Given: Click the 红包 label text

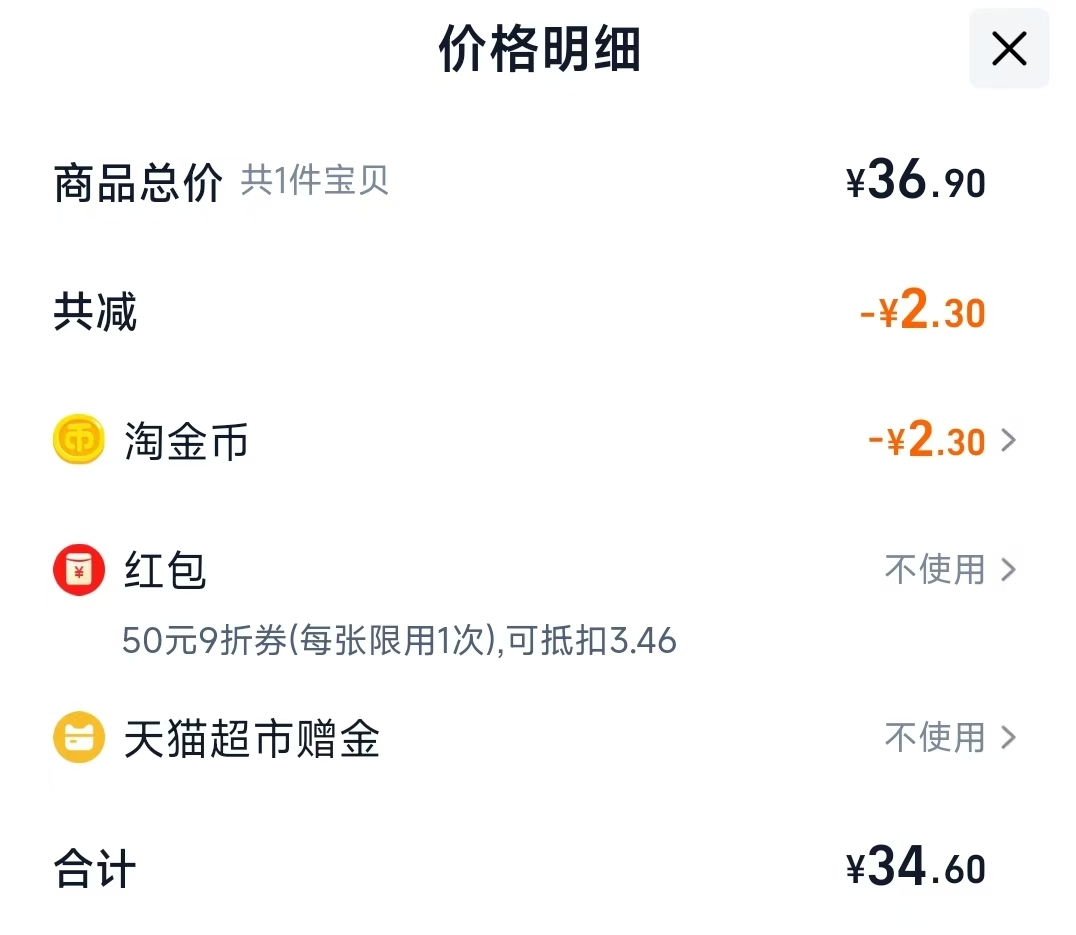Looking at the screenshot, I should coord(165,570).
